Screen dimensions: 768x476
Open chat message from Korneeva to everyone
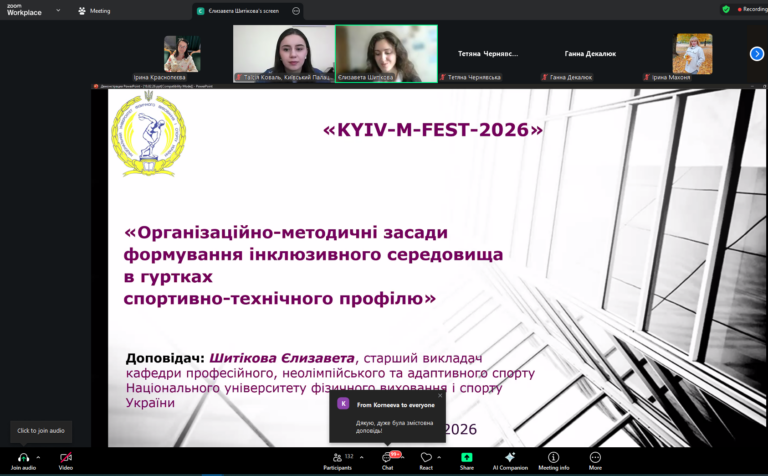coord(387,416)
